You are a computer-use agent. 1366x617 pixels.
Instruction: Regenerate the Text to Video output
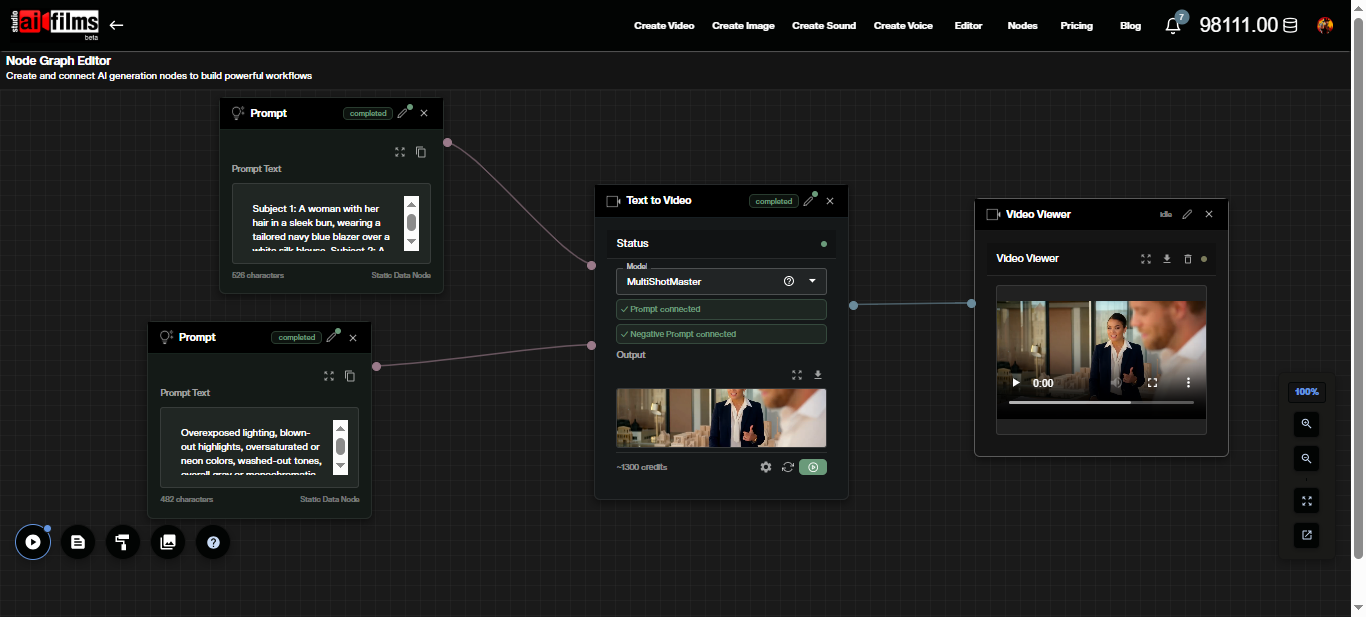click(x=788, y=467)
